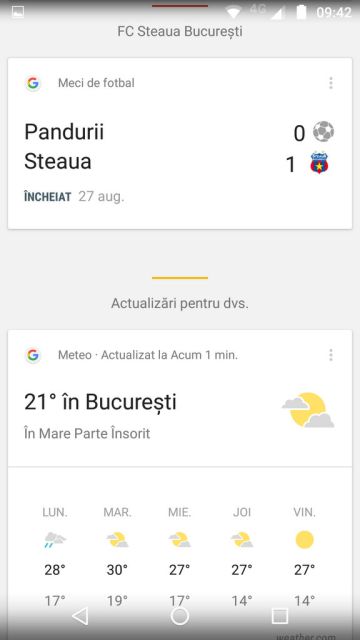Open the football match card overflow menu
Screen dimensions: 360x640
click(331, 83)
